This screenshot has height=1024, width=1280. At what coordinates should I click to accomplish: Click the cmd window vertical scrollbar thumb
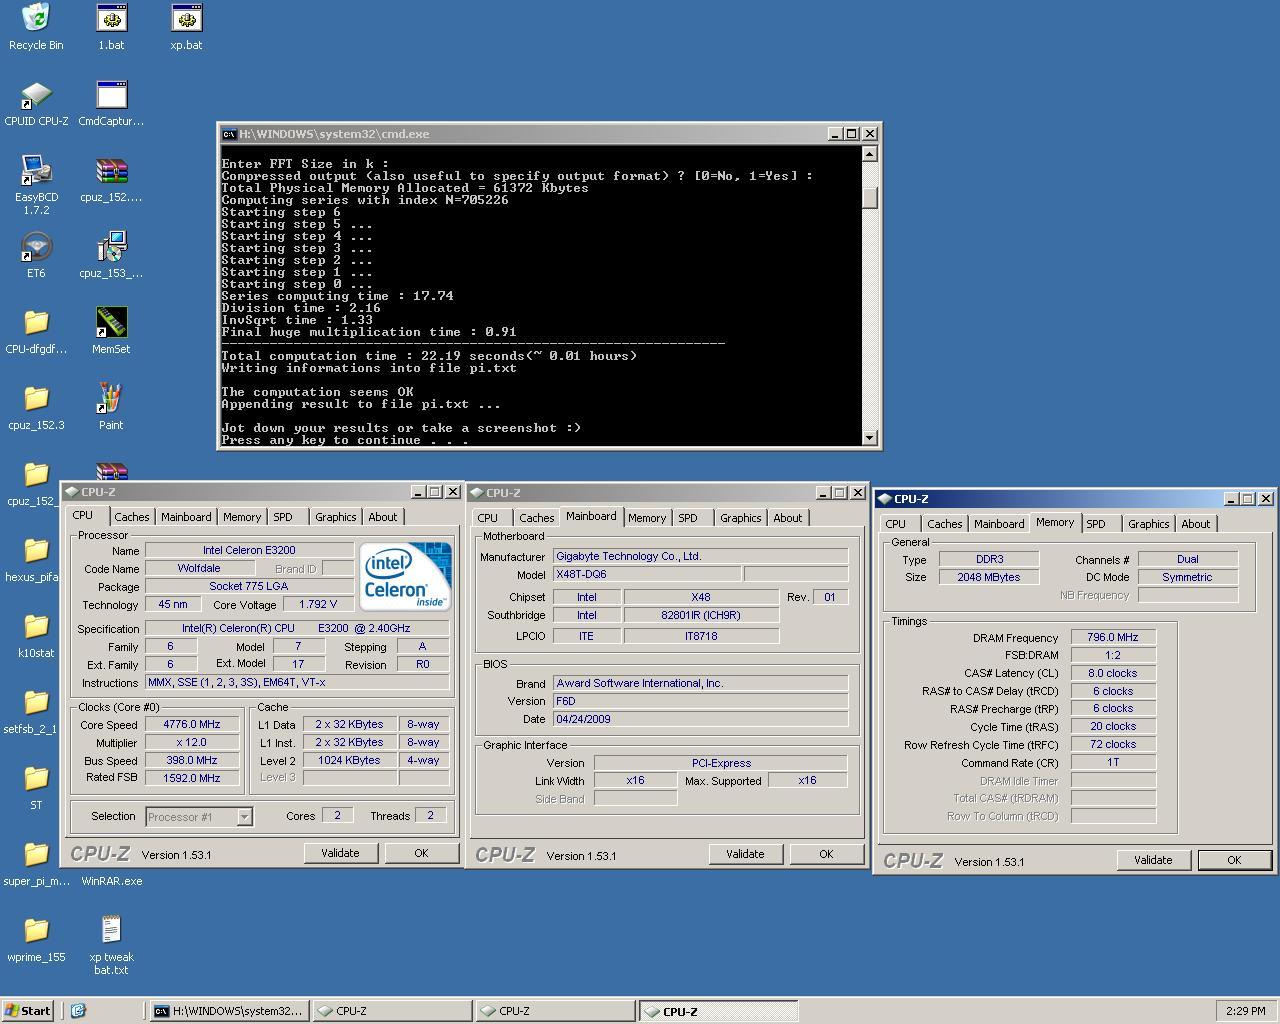click(x=869, y=198)
